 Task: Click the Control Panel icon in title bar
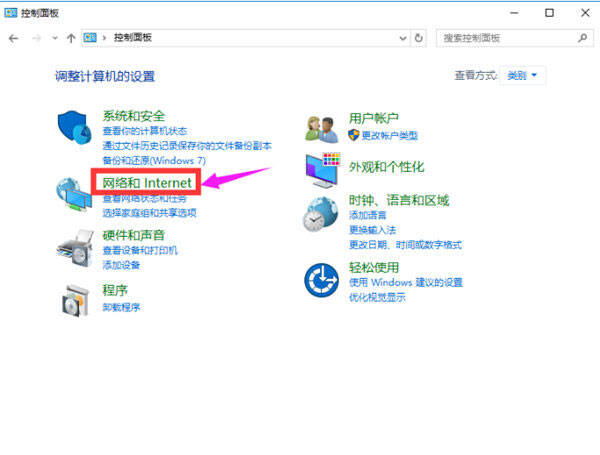[10, 13]
